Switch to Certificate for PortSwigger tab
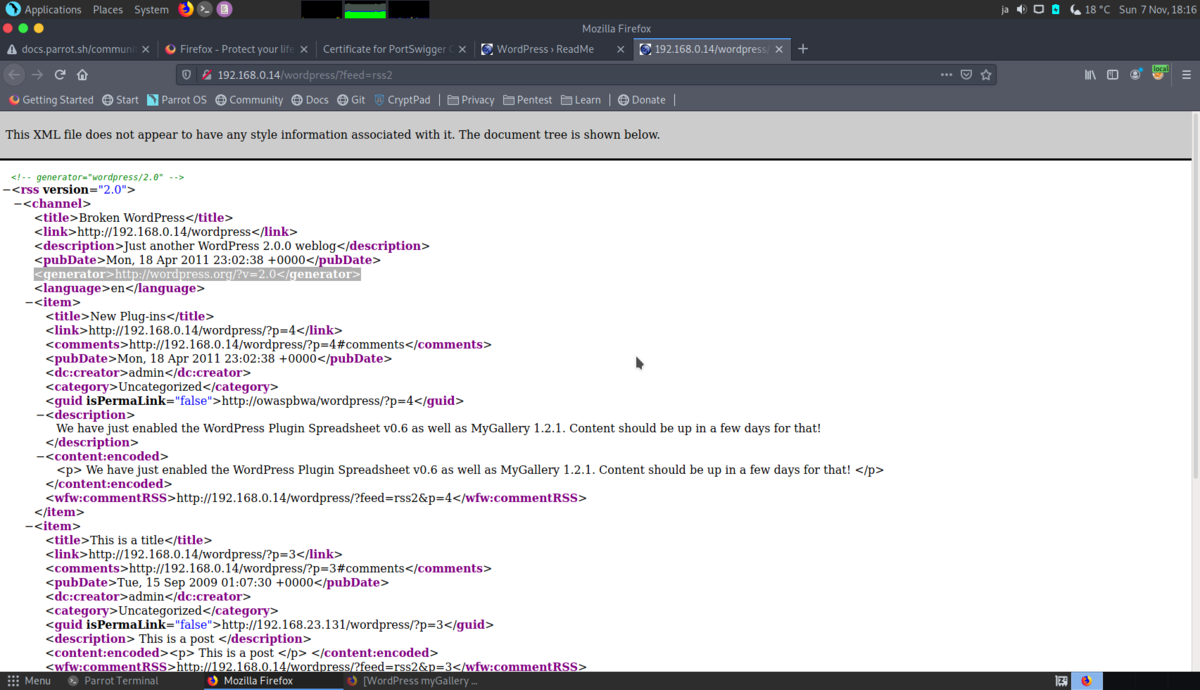Viewport: 1200px width, 690px height. [x=386, y=49]
